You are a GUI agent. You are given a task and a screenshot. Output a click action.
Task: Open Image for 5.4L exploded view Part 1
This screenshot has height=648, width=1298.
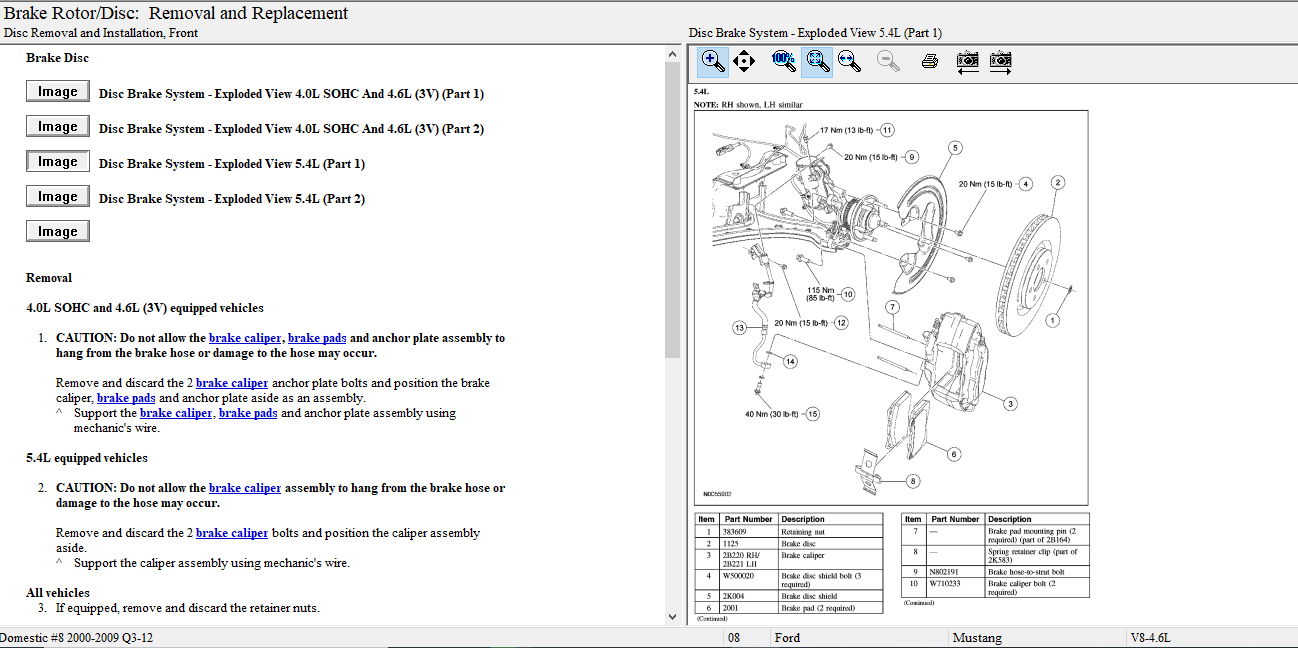(58, 162)
